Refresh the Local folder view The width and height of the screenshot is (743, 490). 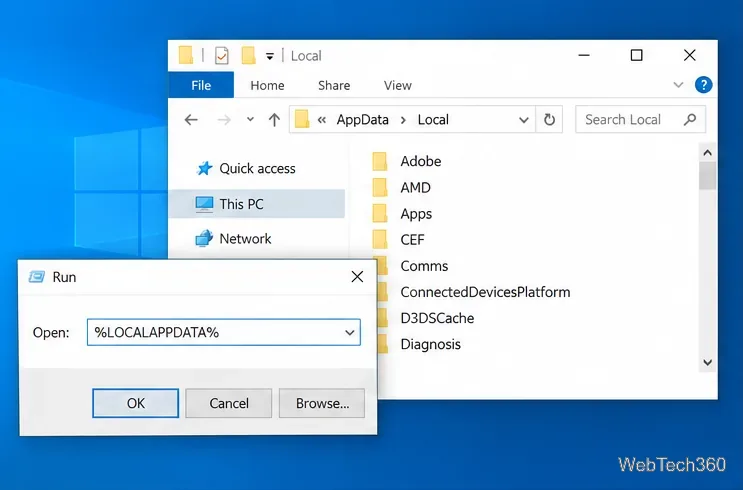(x=549, y=119)
